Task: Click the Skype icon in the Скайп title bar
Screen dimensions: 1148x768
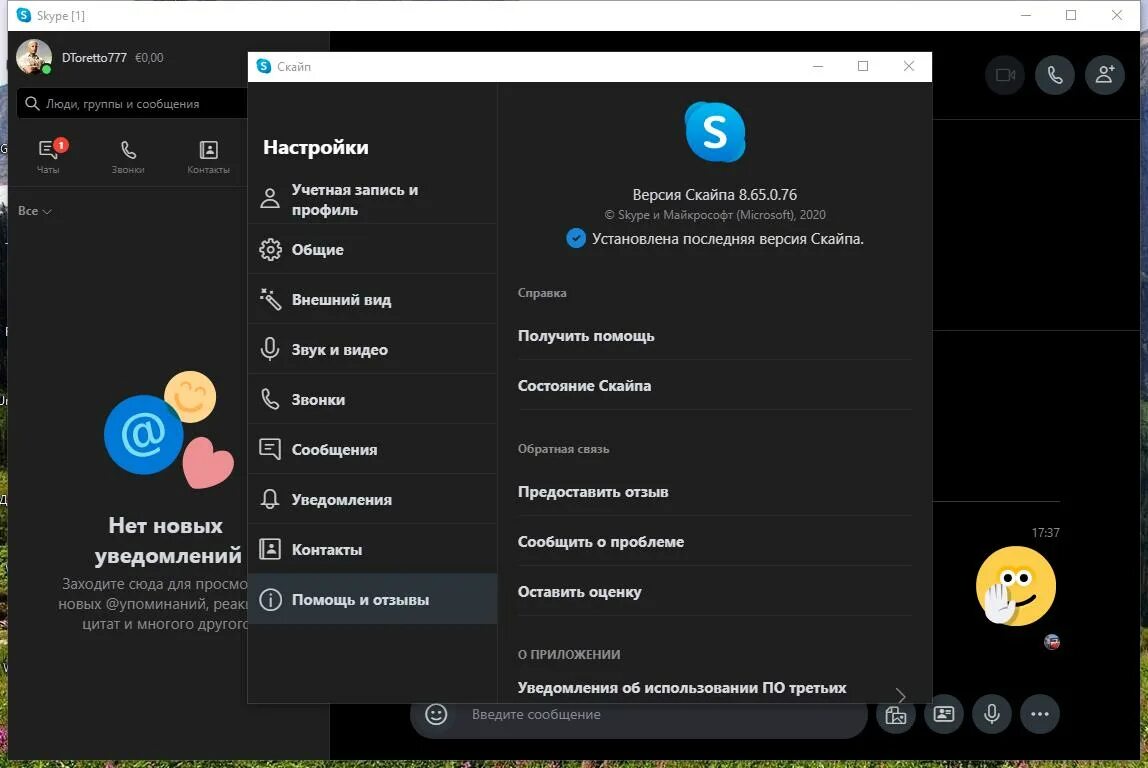Action: 264,66
